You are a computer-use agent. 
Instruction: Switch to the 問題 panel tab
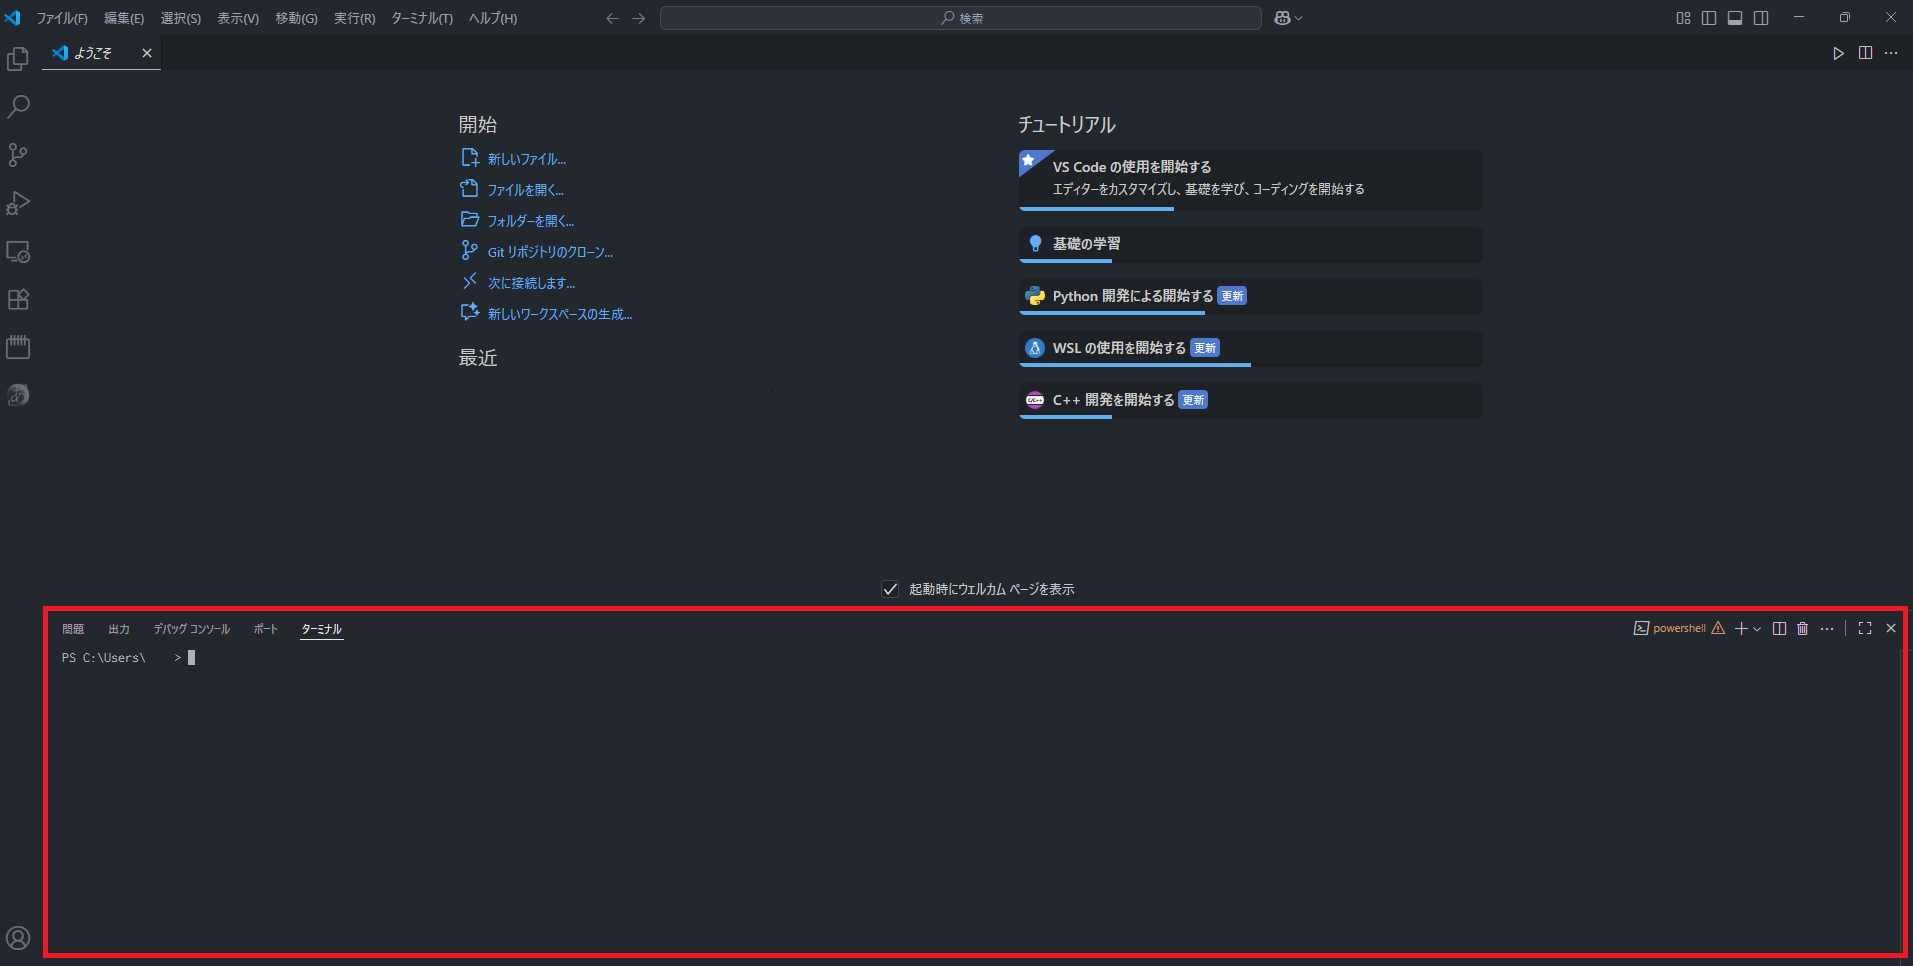click(x=73, y=629)
